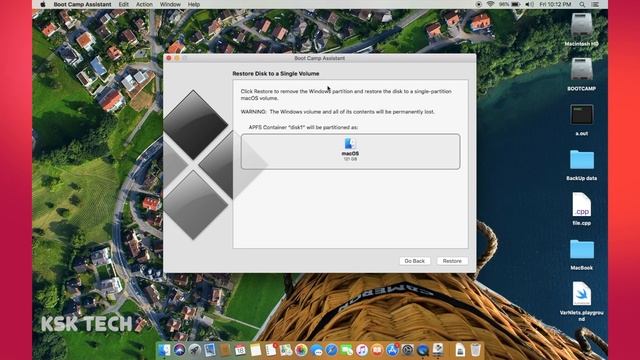Click the Restore button
This screenshot has width=640, height=360.
[452, 261]
